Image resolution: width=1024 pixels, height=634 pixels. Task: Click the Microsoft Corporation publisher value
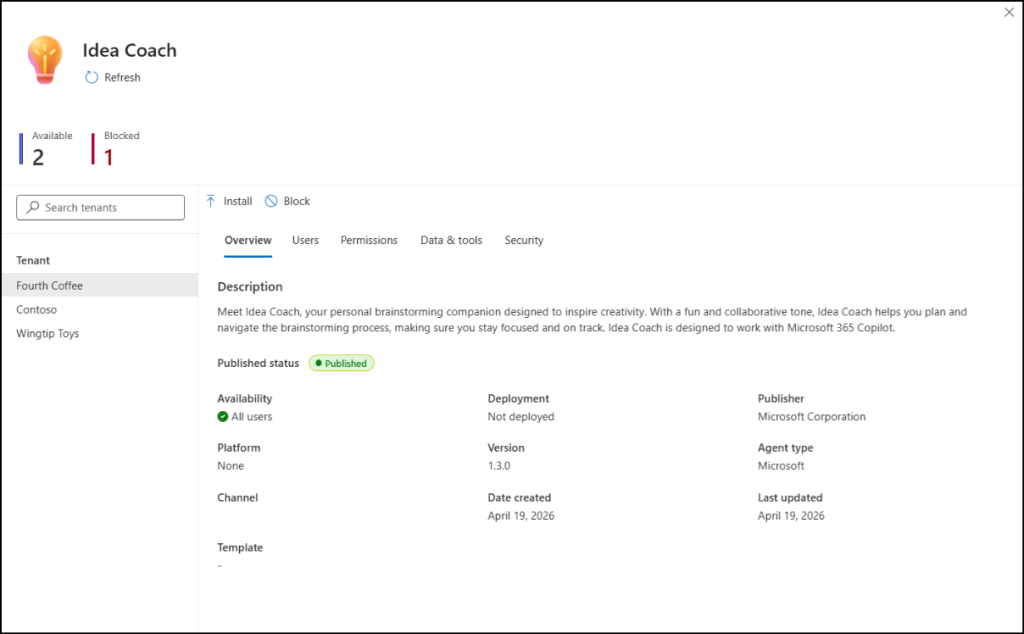click(812, 417)
